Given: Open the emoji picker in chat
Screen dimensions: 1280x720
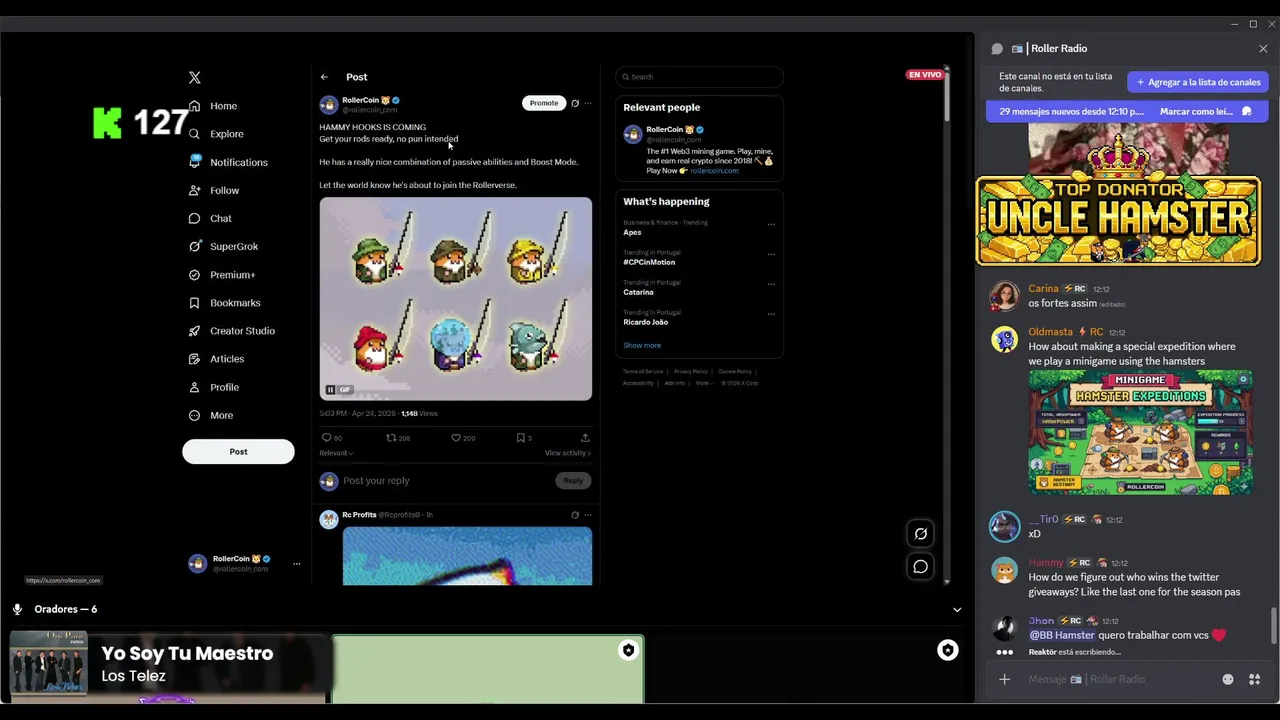Looking at the screenshot, I should (1228, 680).
